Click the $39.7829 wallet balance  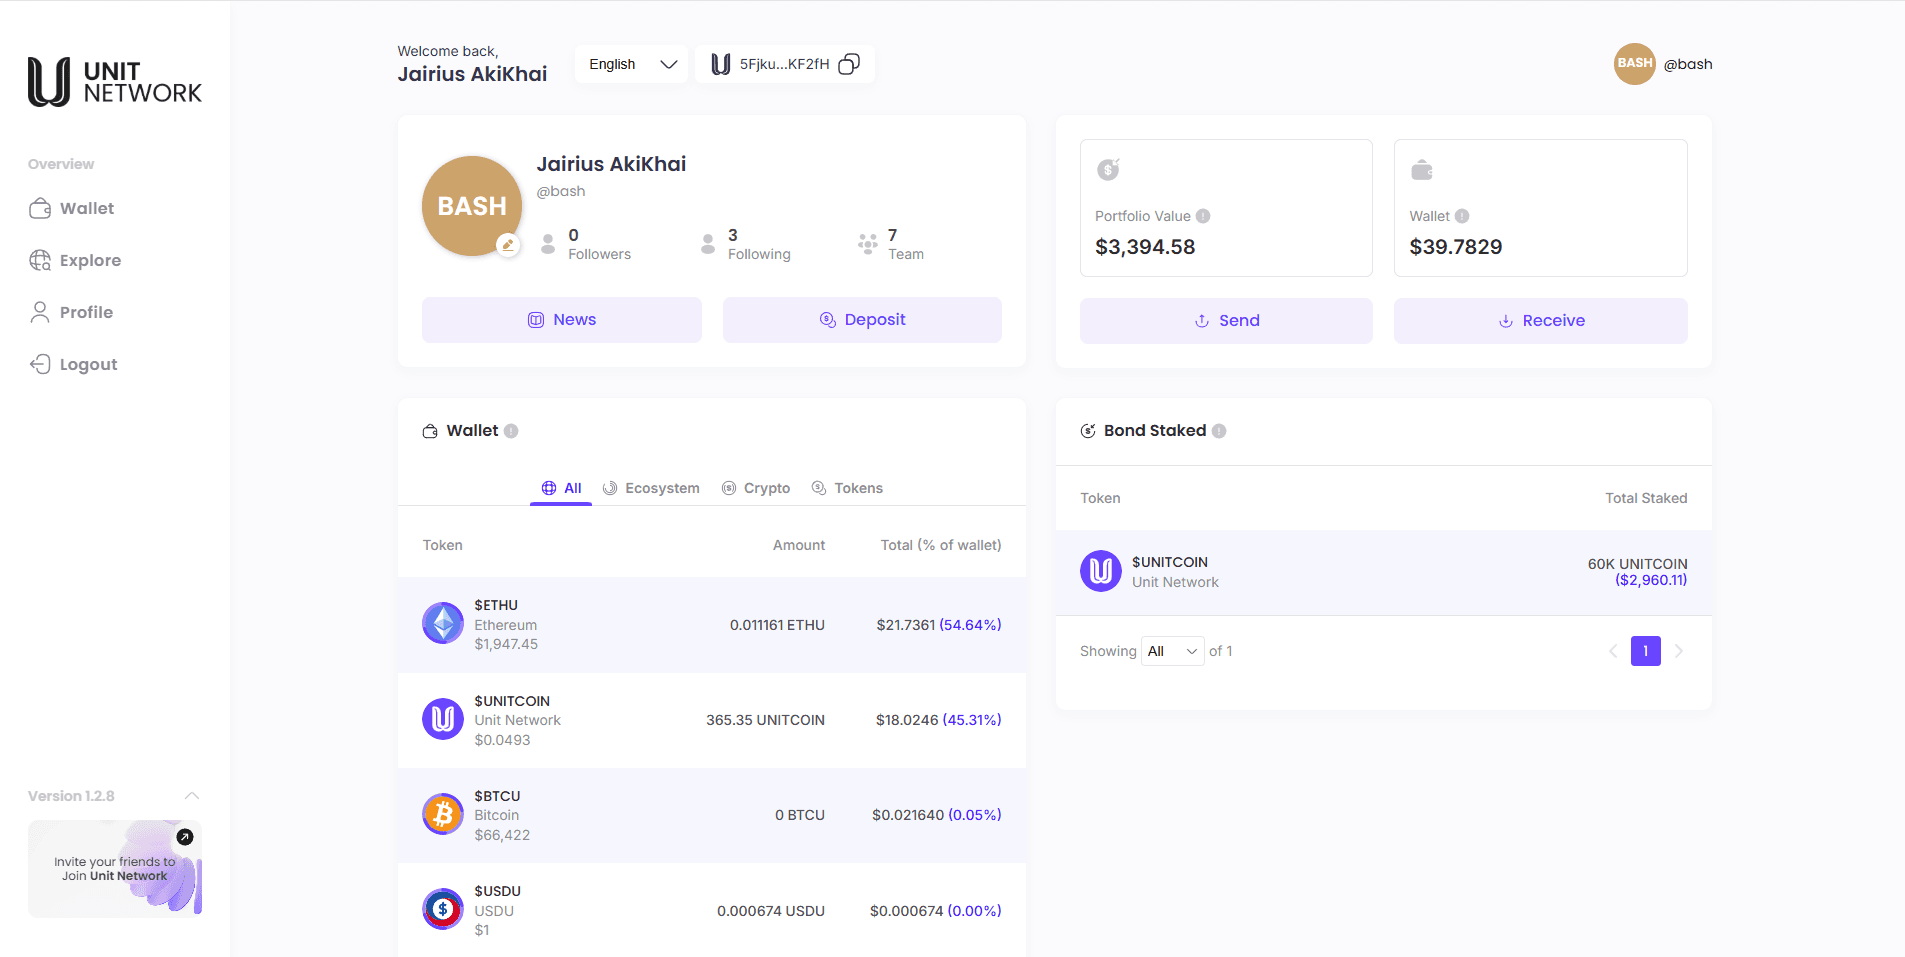click(1456, 247)
